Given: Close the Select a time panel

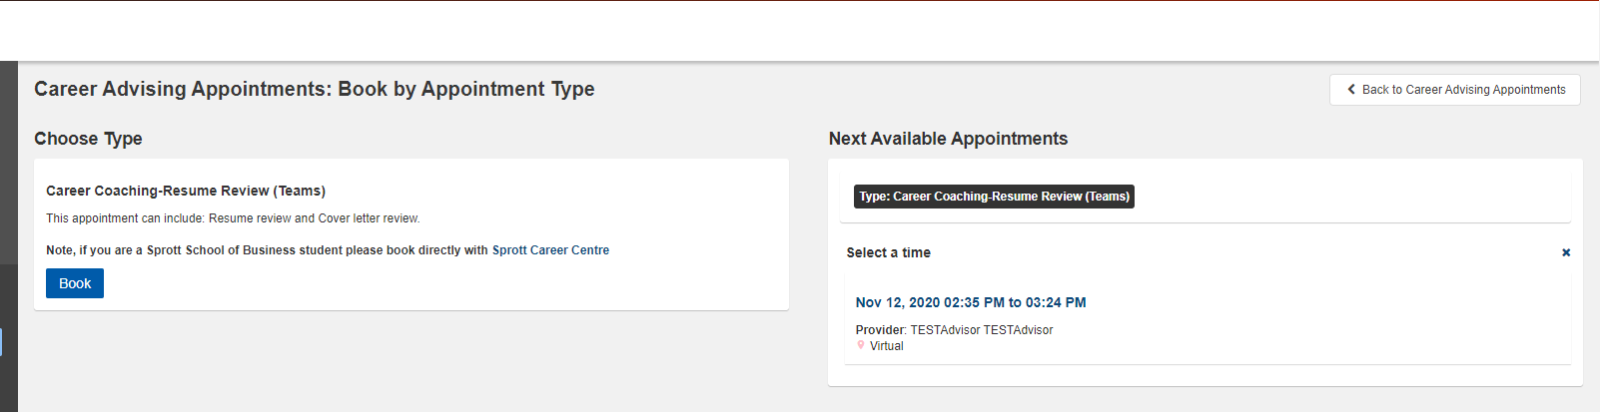Looking at the screenshot, I should coord(1566,253).
